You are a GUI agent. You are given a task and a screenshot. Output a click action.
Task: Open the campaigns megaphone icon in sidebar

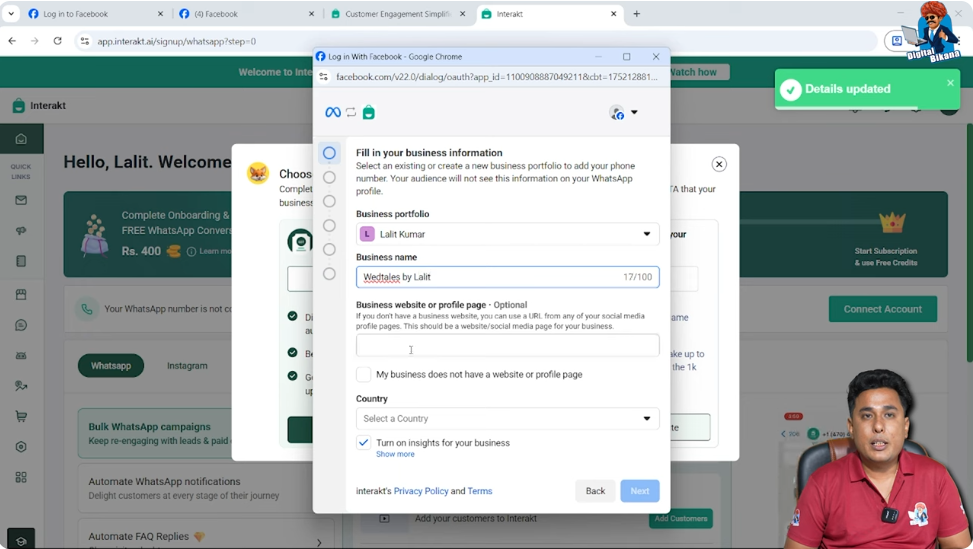(x=21, y=231)
